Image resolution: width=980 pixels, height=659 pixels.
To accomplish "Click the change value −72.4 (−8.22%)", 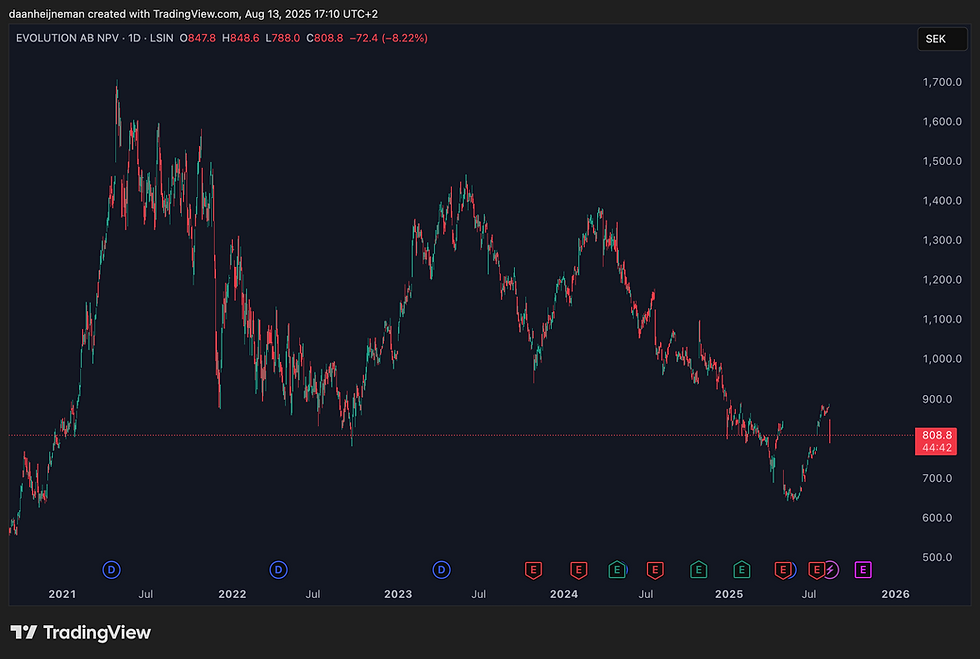I will pos(389,38).
